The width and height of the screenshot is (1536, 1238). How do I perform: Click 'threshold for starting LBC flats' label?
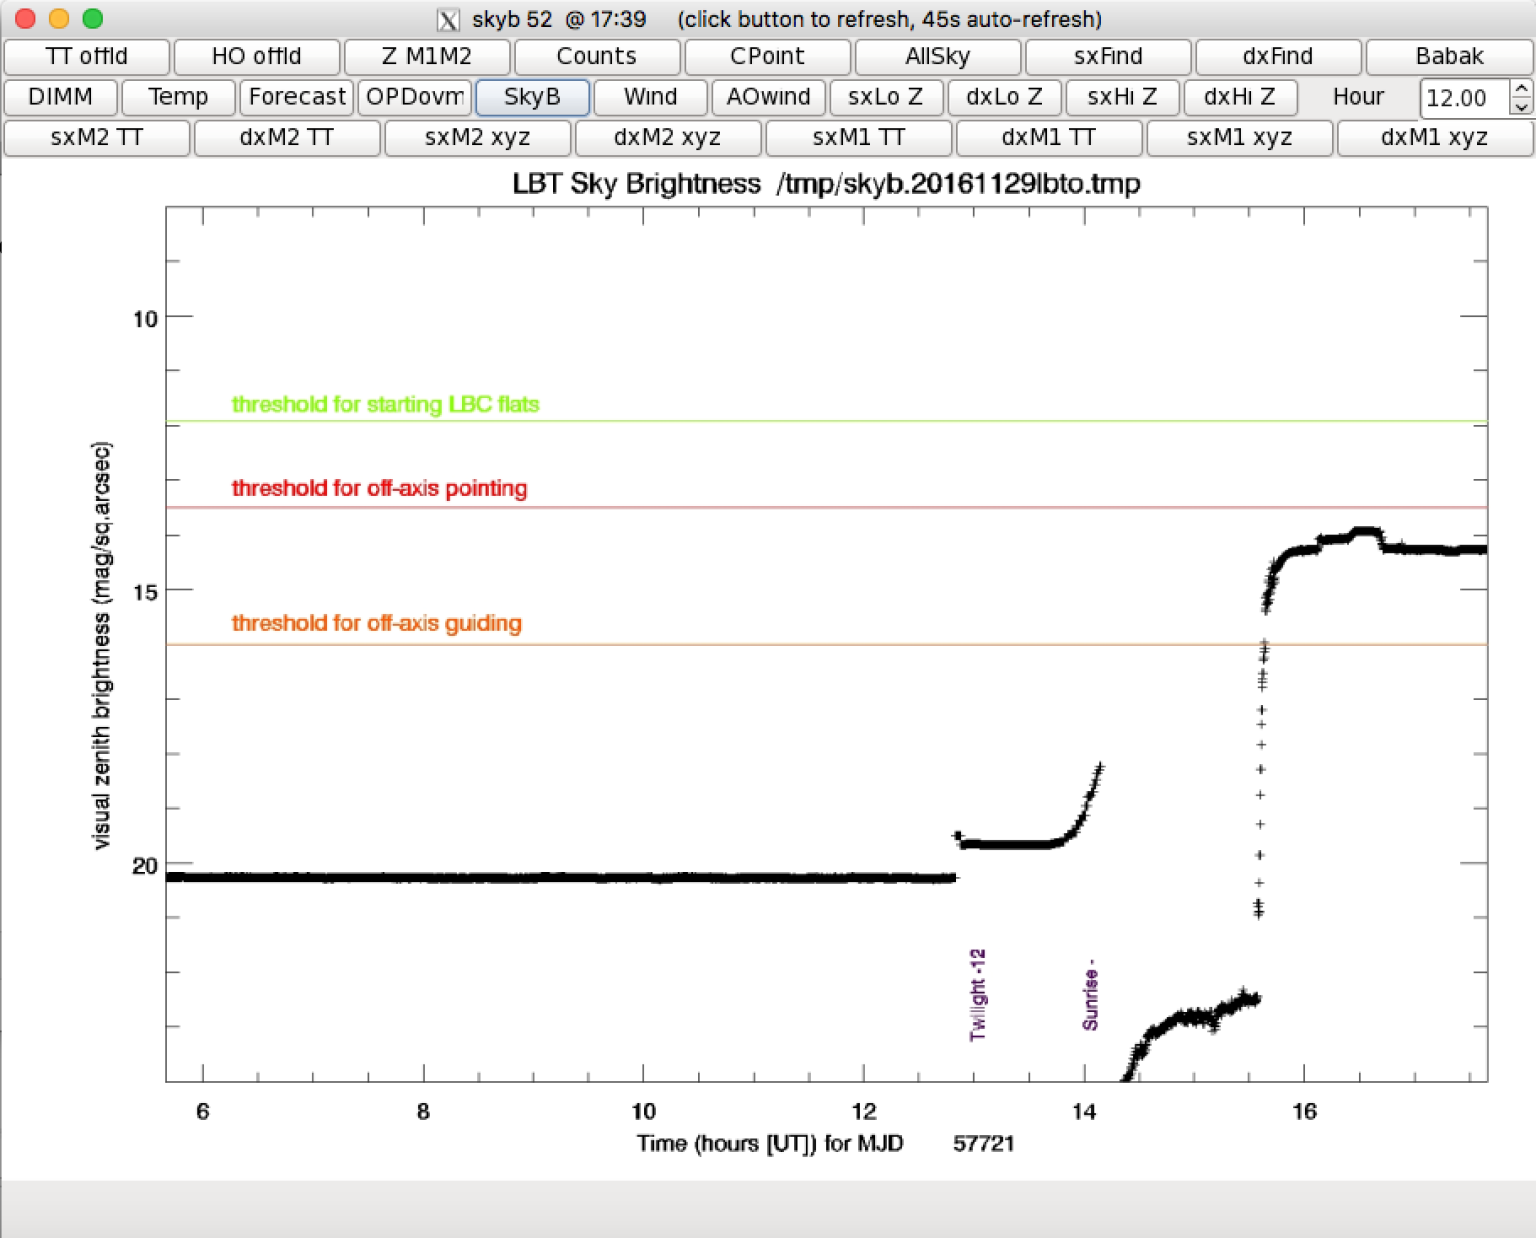tap(385, 404)
